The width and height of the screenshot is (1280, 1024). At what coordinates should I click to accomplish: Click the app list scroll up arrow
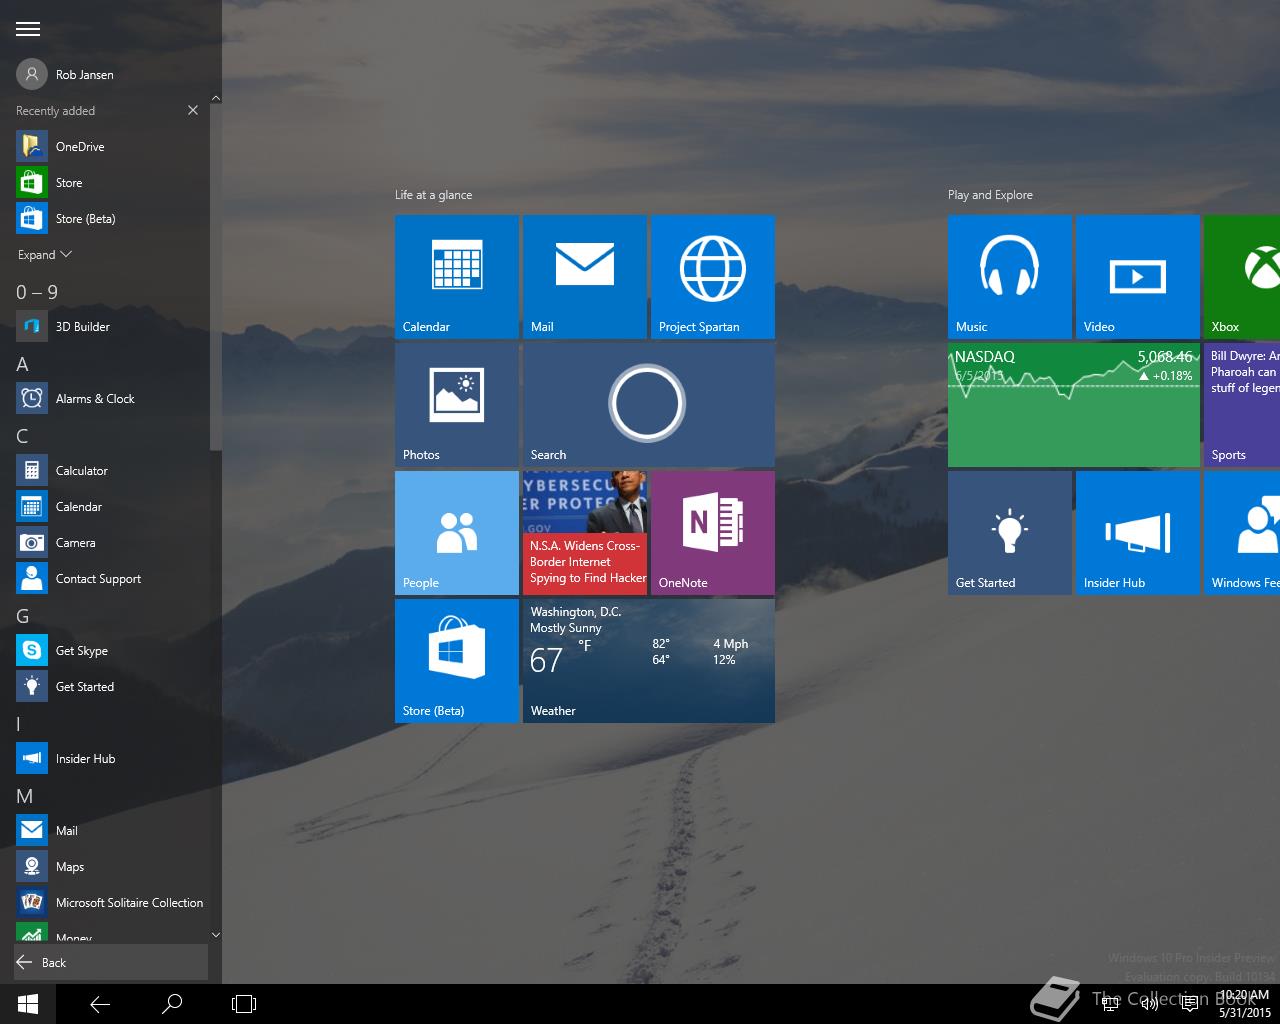[216, 98]
